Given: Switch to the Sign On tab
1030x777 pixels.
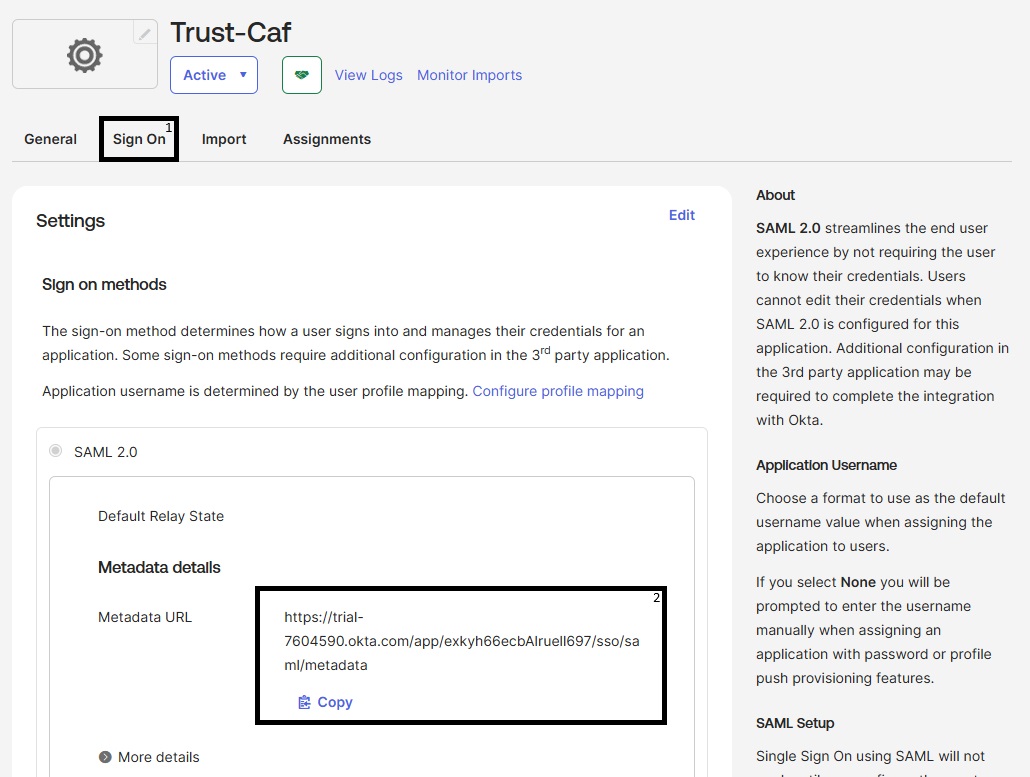Looking at the screenshot, I should pyautogui.click(x=139, y=139).
